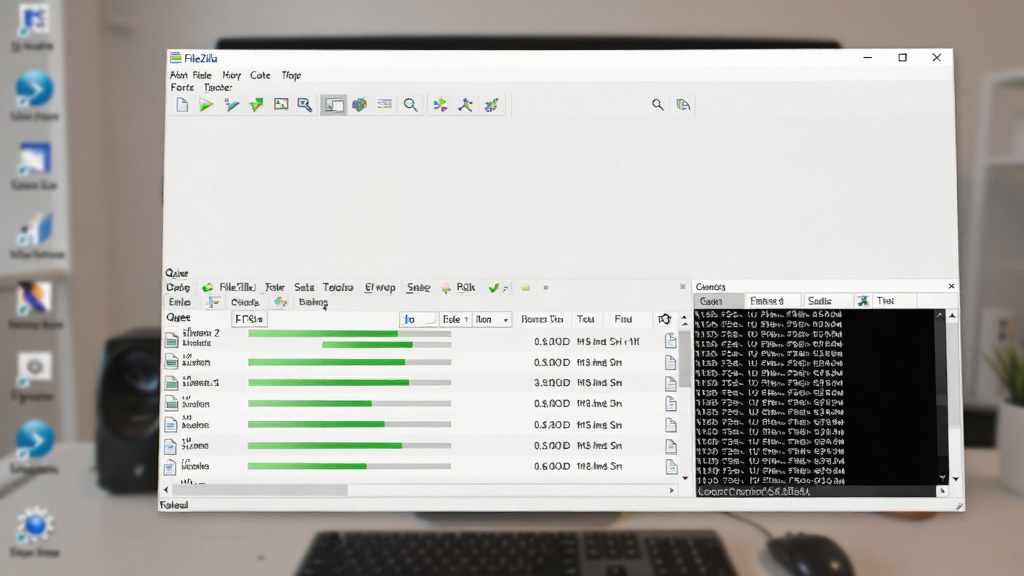Screen dimensions: 1024x576
Task: Open the "Ron" dropdown in the queue header
Action: coord(491,319)
